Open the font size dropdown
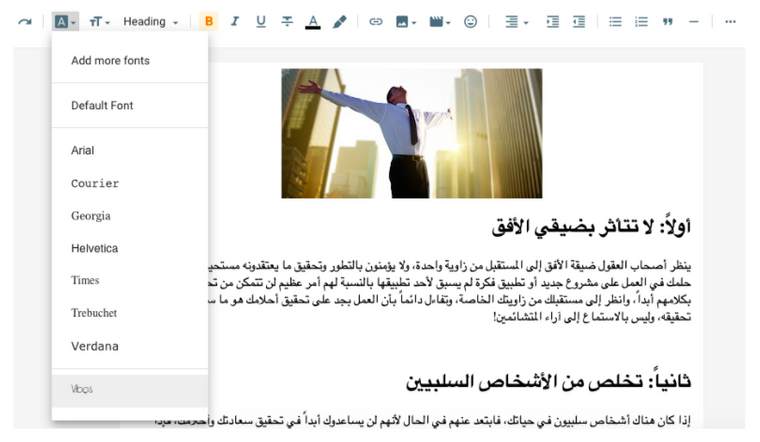760x442 pixels. pos(99,22)
